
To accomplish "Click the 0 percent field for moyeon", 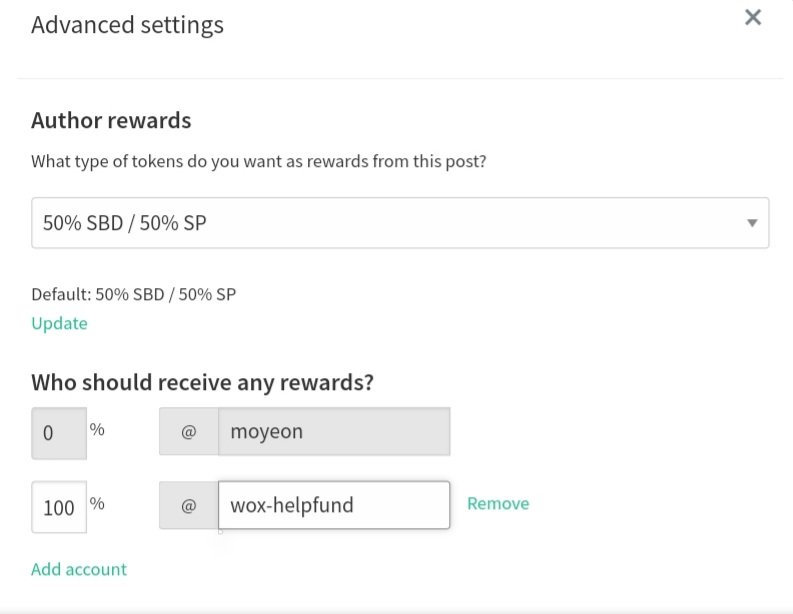I will [58, 433].
